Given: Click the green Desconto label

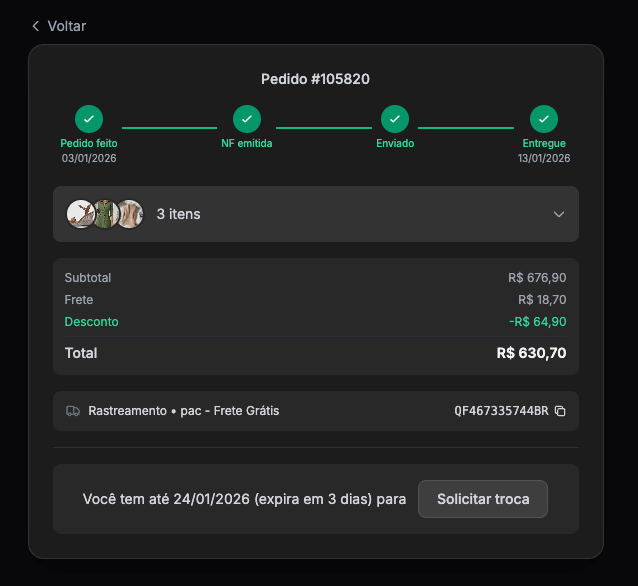Looking at the screenshot, I should 91,322.
